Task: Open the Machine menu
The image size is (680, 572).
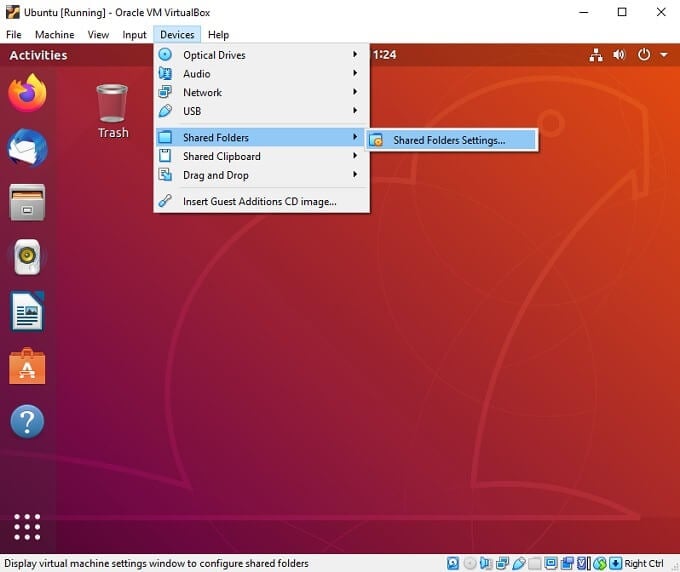Action: [55, 35]
